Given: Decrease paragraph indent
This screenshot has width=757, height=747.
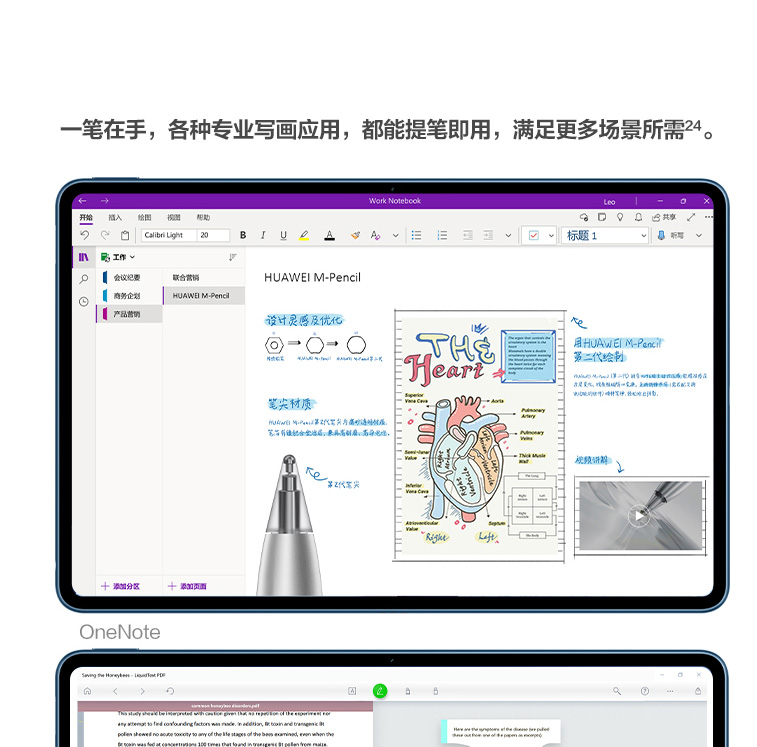Looking at the screenshot, I should point(467,235).
